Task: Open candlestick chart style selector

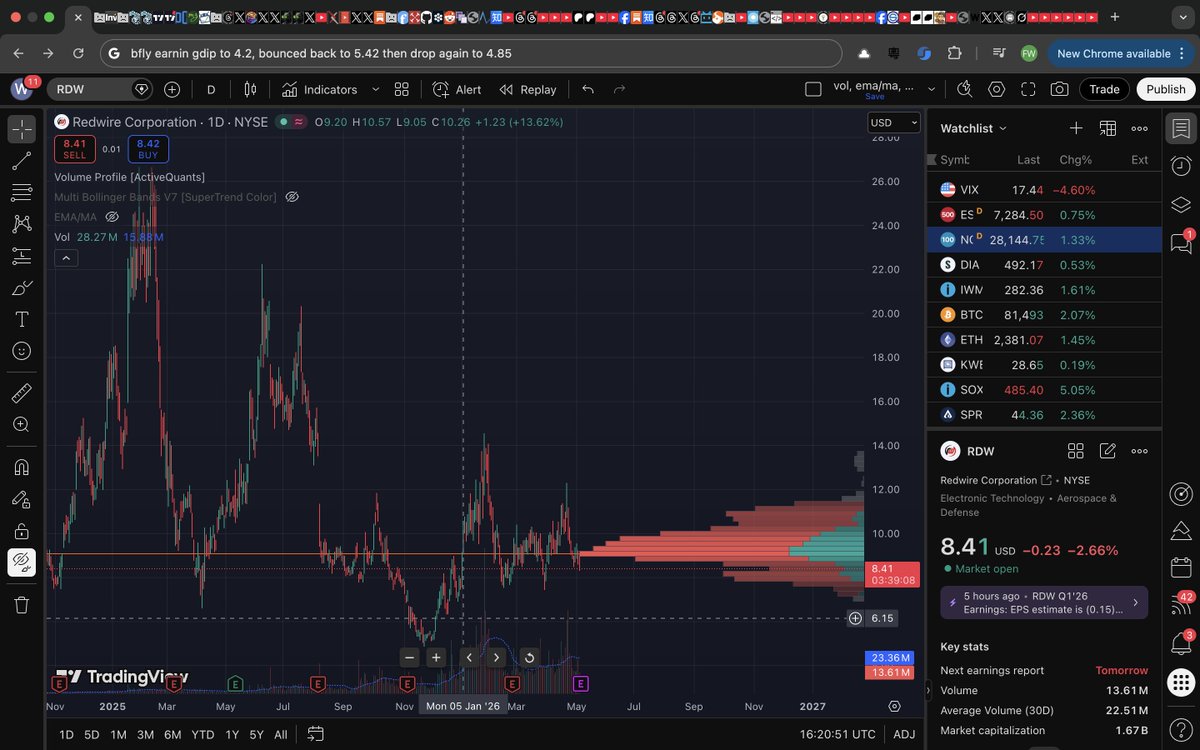Action: tap(250, 89)
